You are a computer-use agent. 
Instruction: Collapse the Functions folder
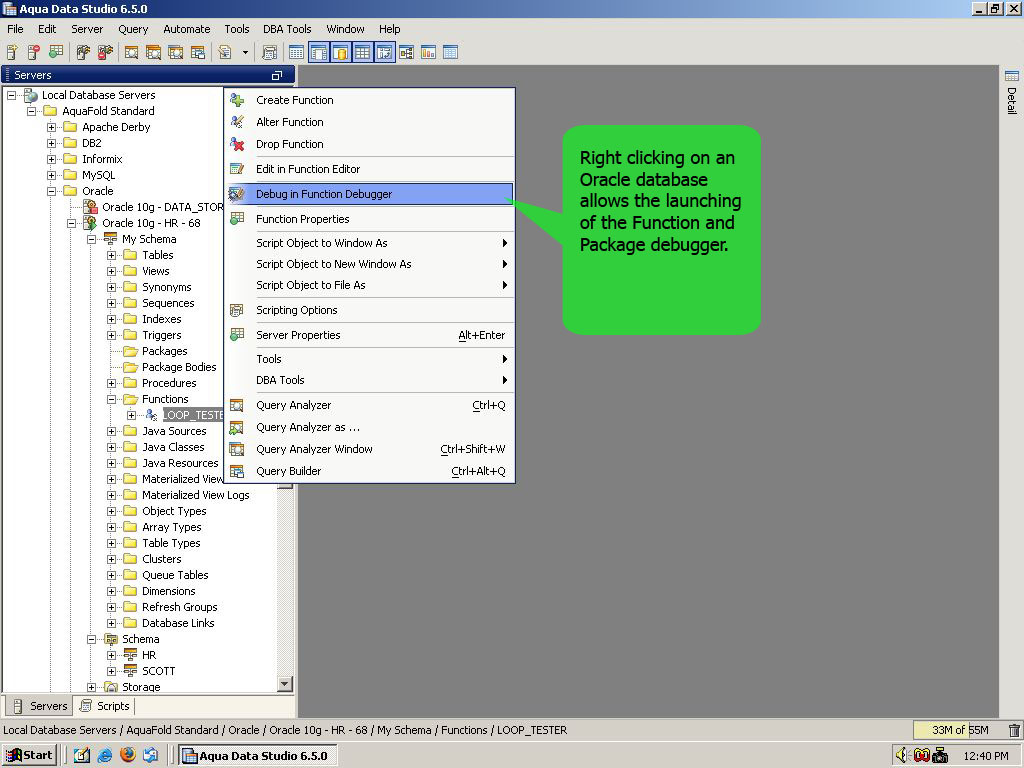[x=112, y=399]
